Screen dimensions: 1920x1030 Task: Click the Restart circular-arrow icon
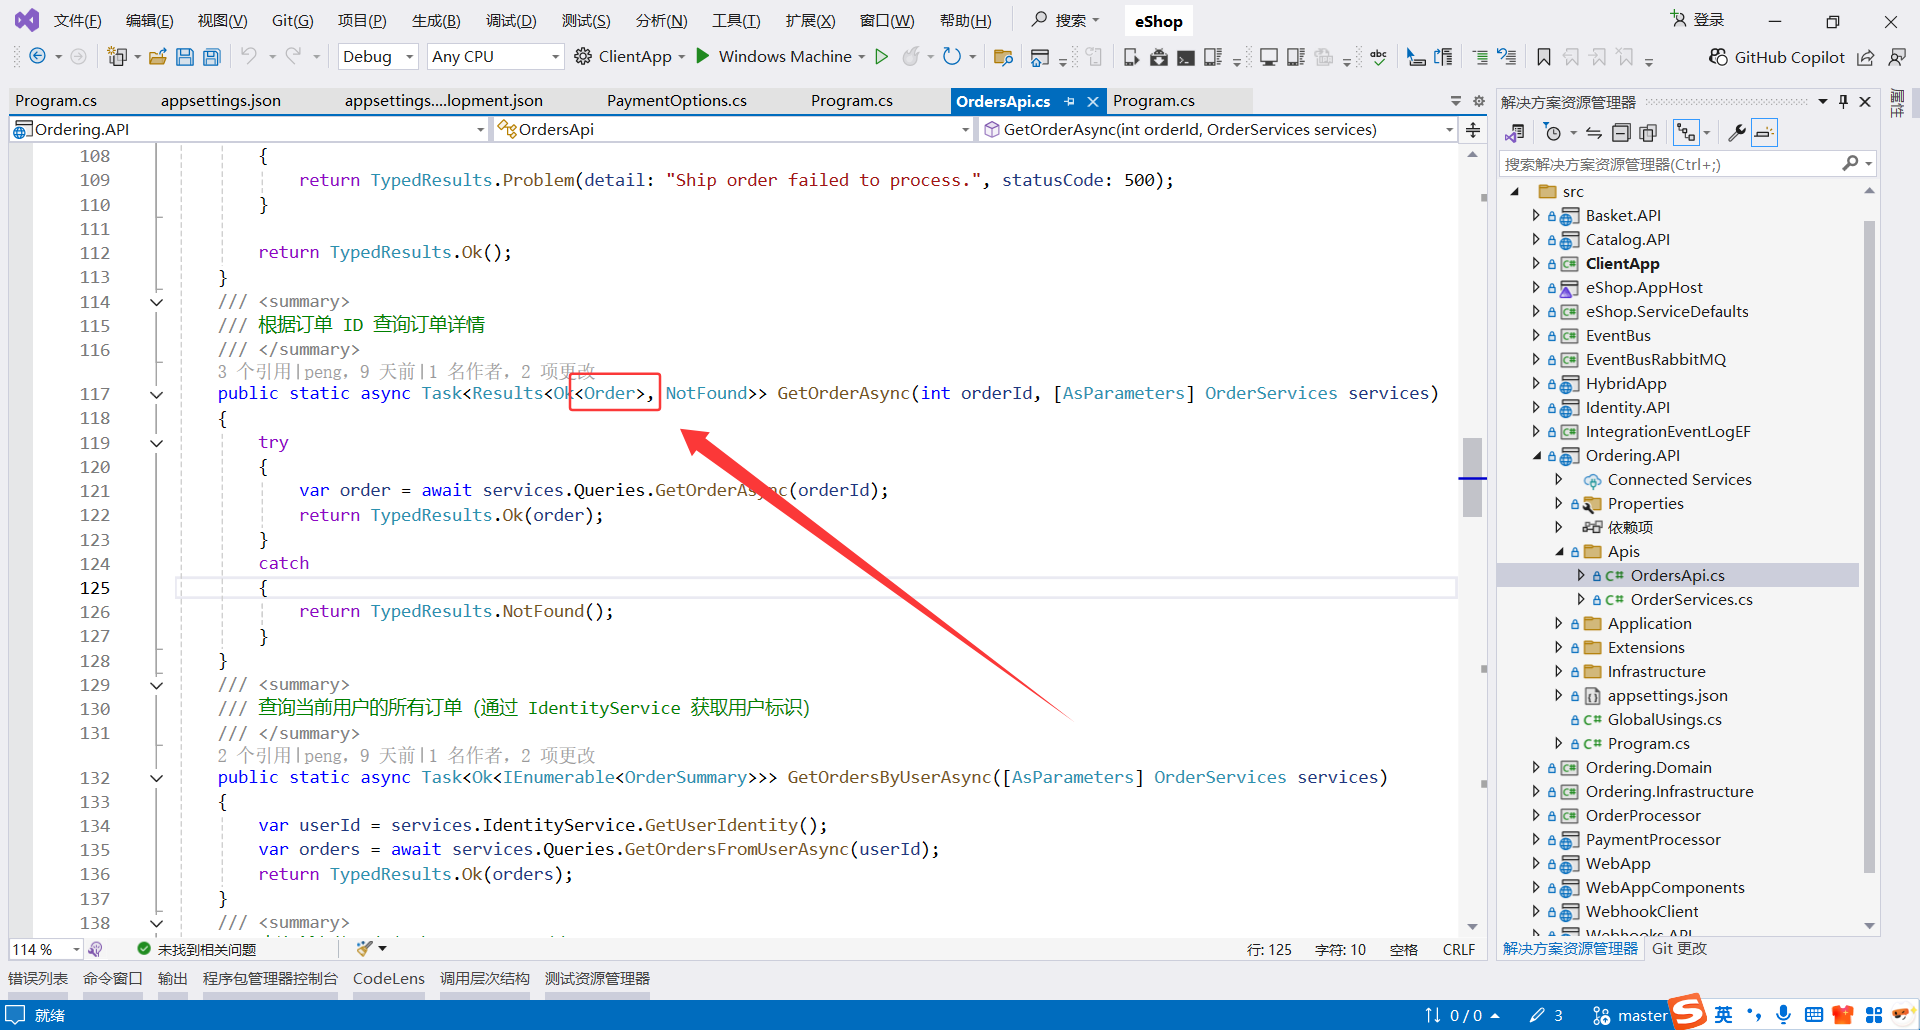click(952, 57)
